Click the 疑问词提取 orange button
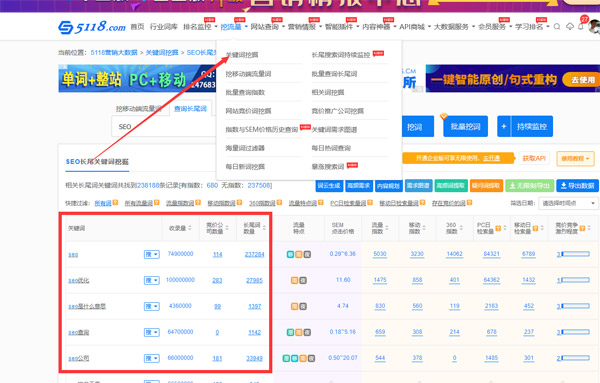The width and height of the screenshot is (600, 383). point(486,186)
